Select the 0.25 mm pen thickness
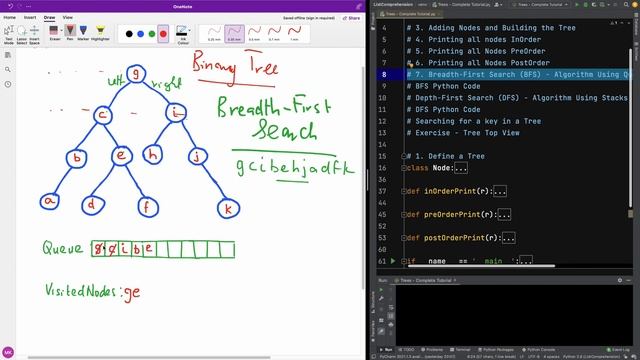The image size is (640, 360). point(214,33)
